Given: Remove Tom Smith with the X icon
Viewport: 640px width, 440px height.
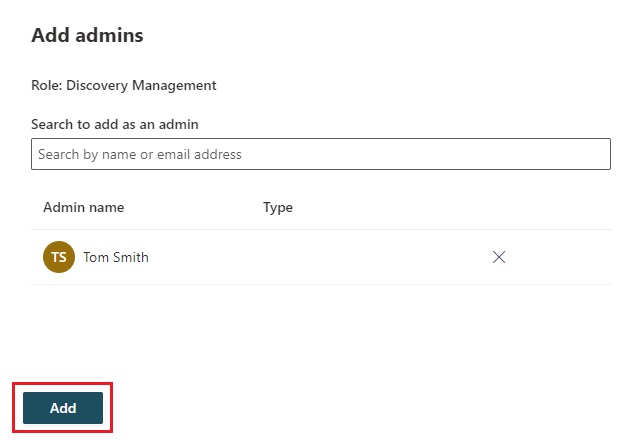Looking at the screenshot, I should [x=499, y=257].
